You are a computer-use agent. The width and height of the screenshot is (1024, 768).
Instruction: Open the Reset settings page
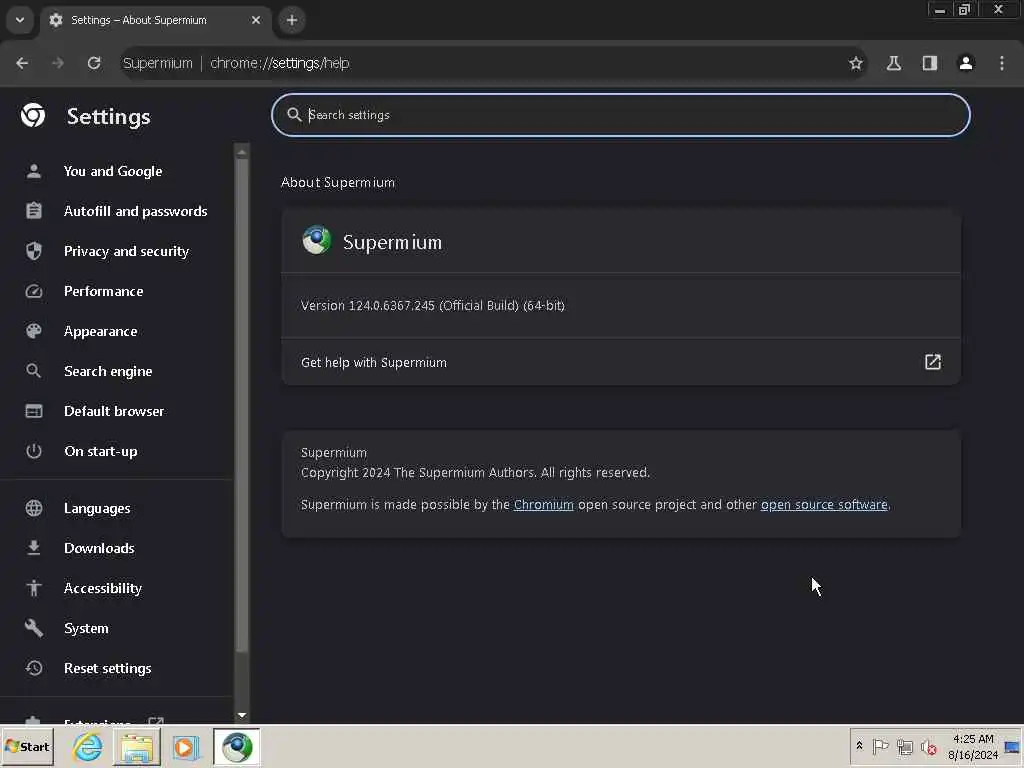click(107, 668)
